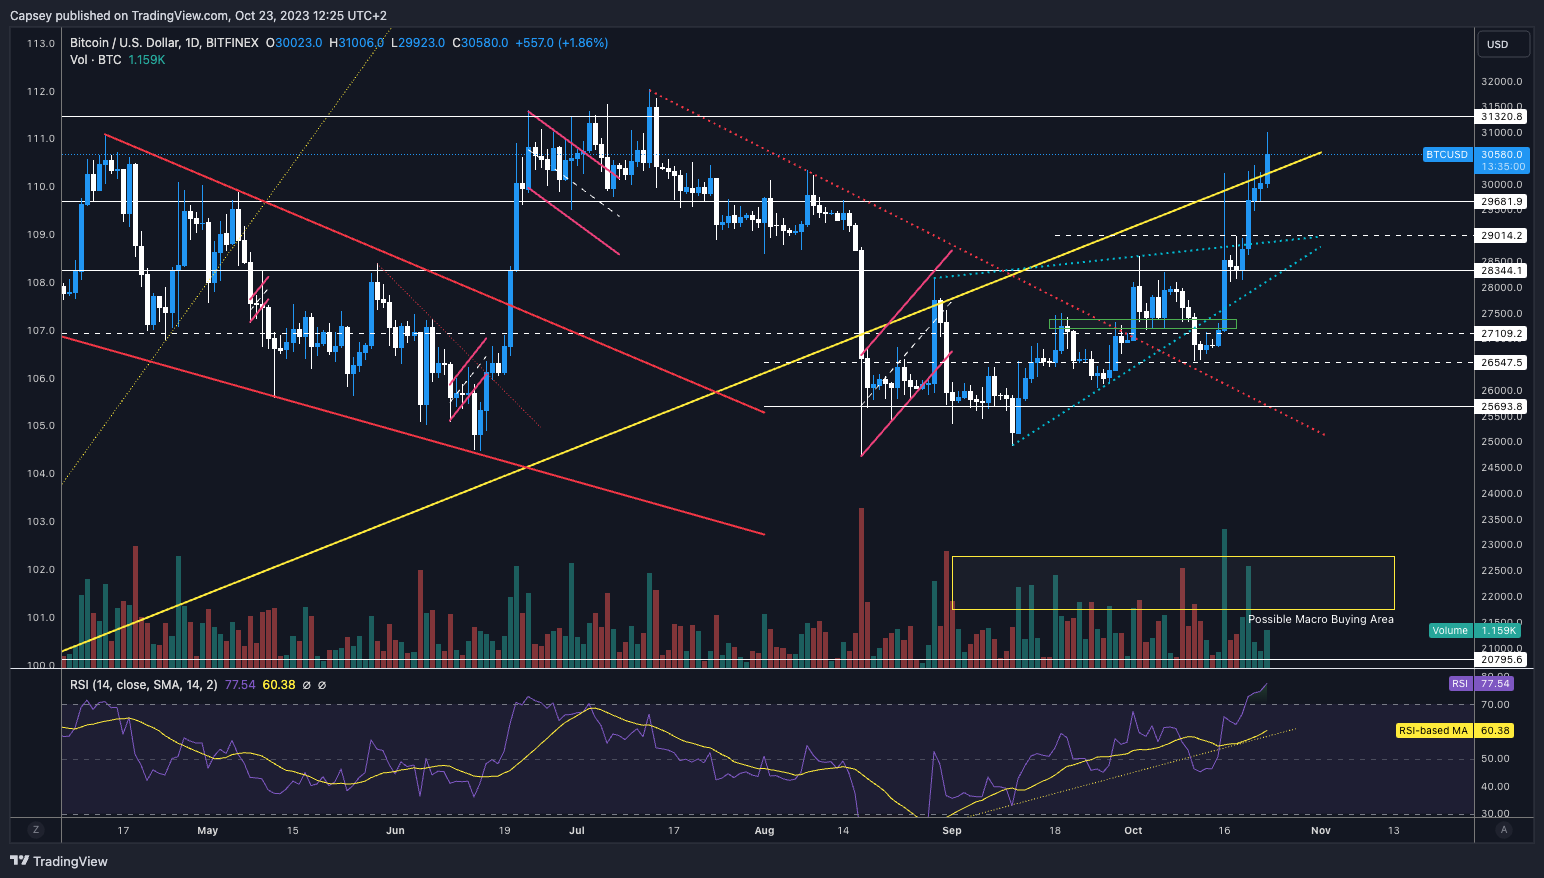Click the Vol · BTC indicator legend
This screenshot has height=878, width=1544.
pos(96,60)
